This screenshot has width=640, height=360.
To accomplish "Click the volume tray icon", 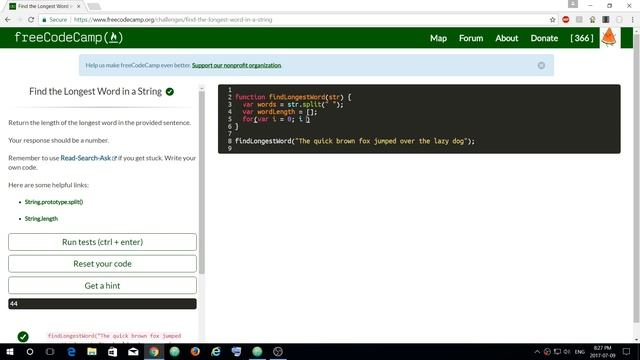I will point(567,351).
